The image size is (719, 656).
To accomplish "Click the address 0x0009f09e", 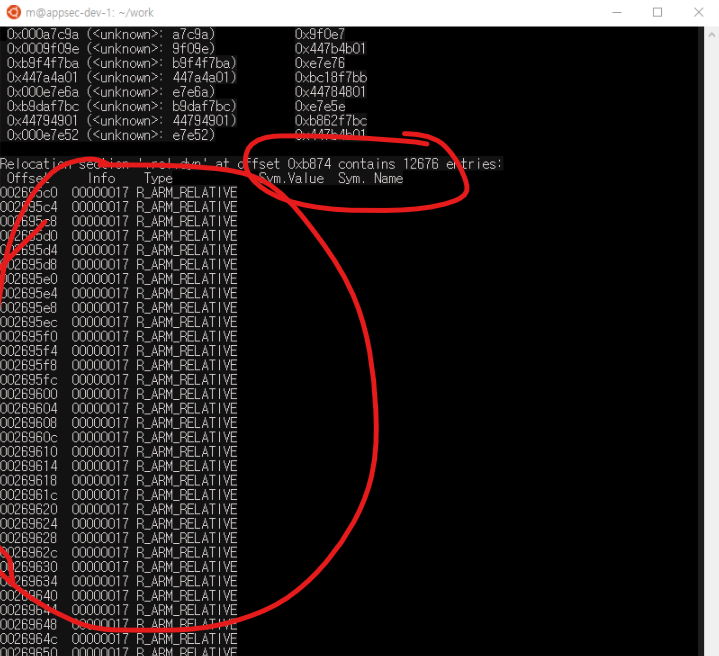I will coord(43,49).
